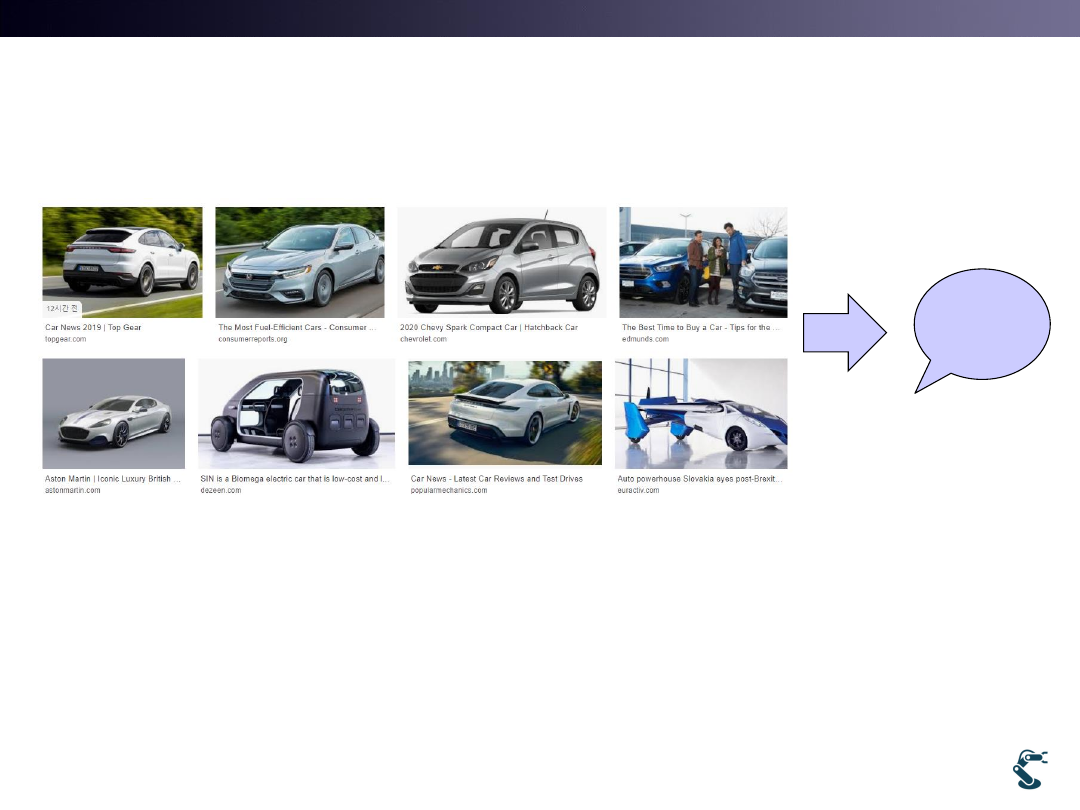1080x810 pixels.
Task: Click '2020 Chevy Spark Compact Car' title
Action: [x=488, y=327]
